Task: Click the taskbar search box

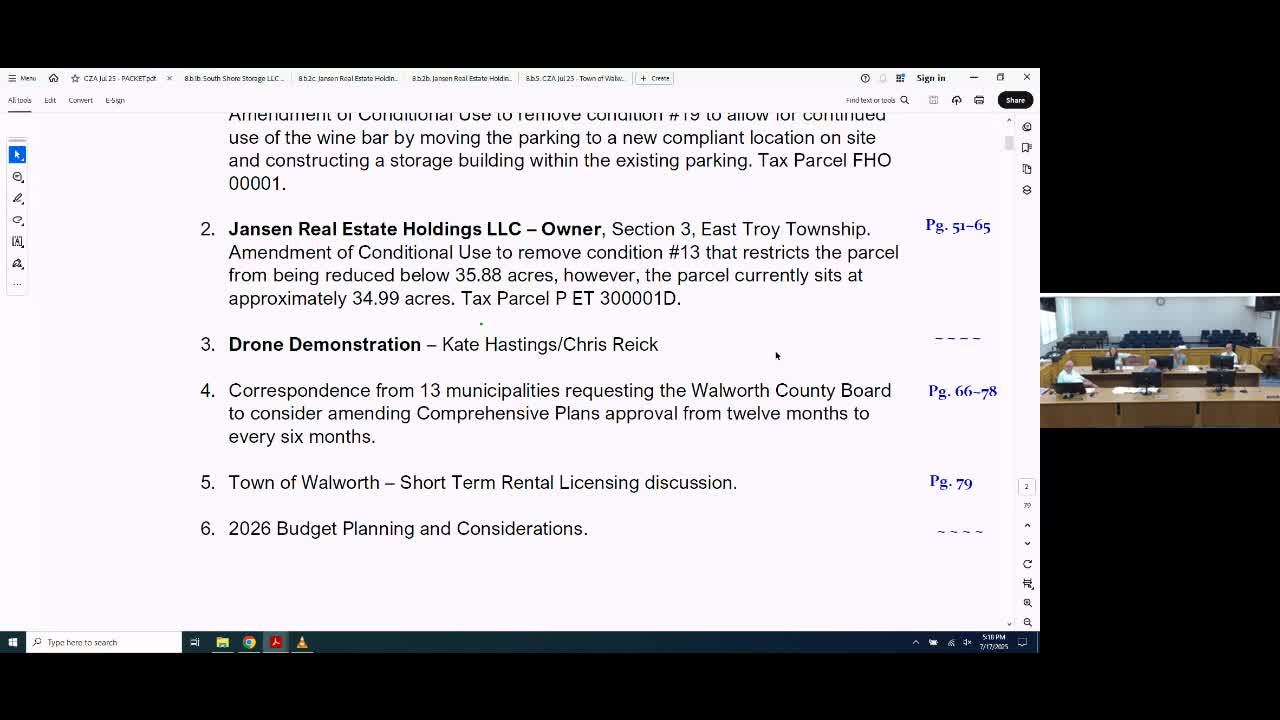Action: click(104, 642)
